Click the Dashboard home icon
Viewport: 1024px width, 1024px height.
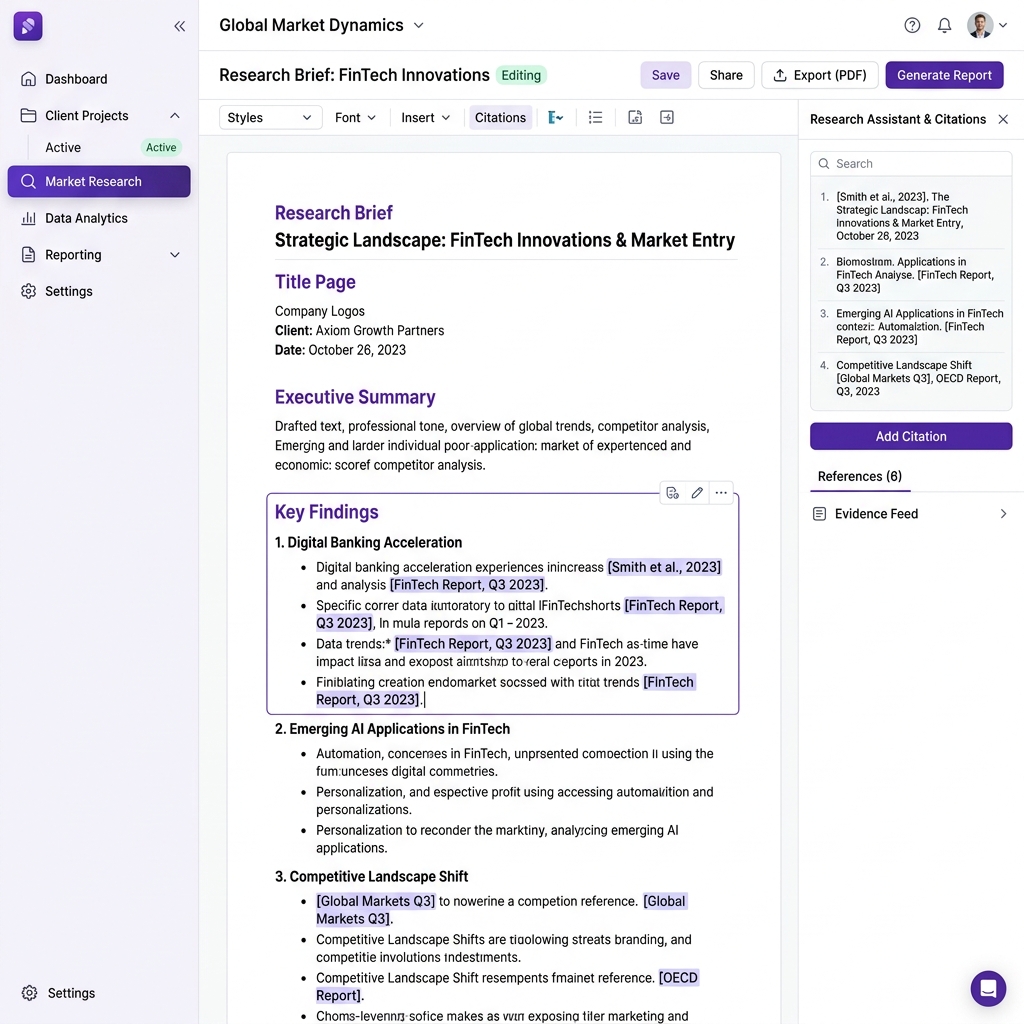tap(28, 79)
